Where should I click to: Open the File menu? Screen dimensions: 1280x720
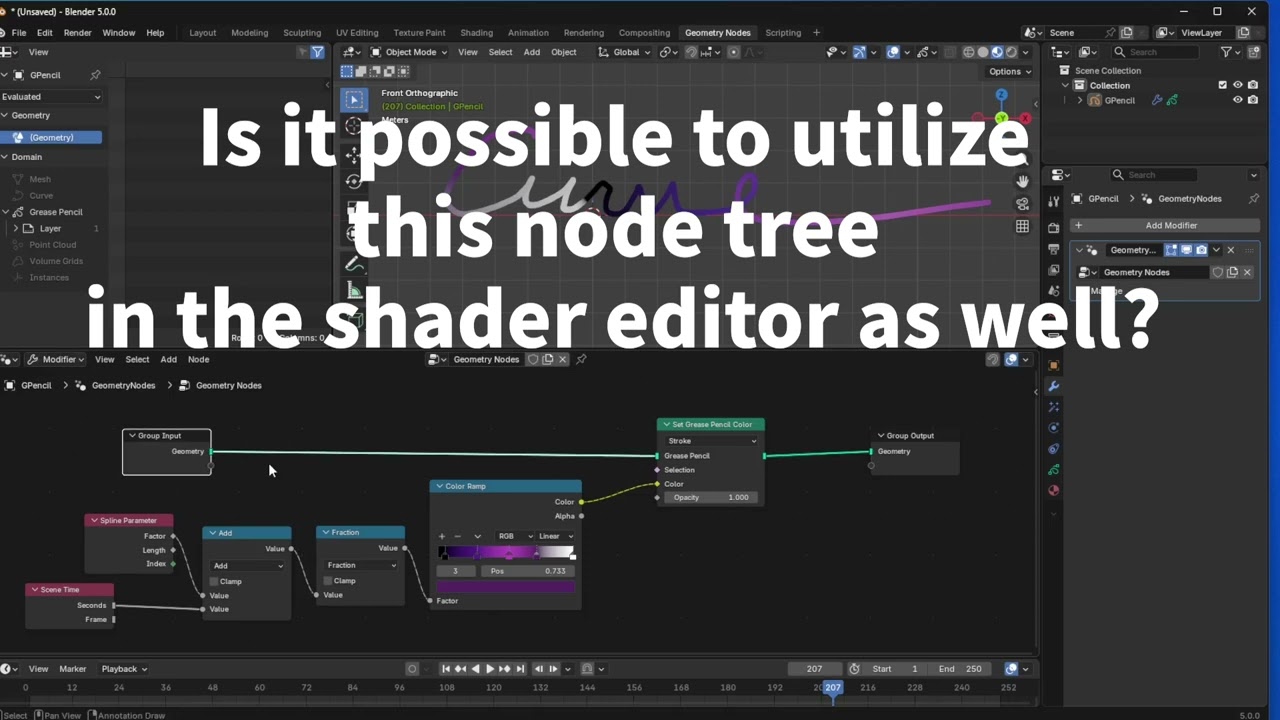[19, 33]
